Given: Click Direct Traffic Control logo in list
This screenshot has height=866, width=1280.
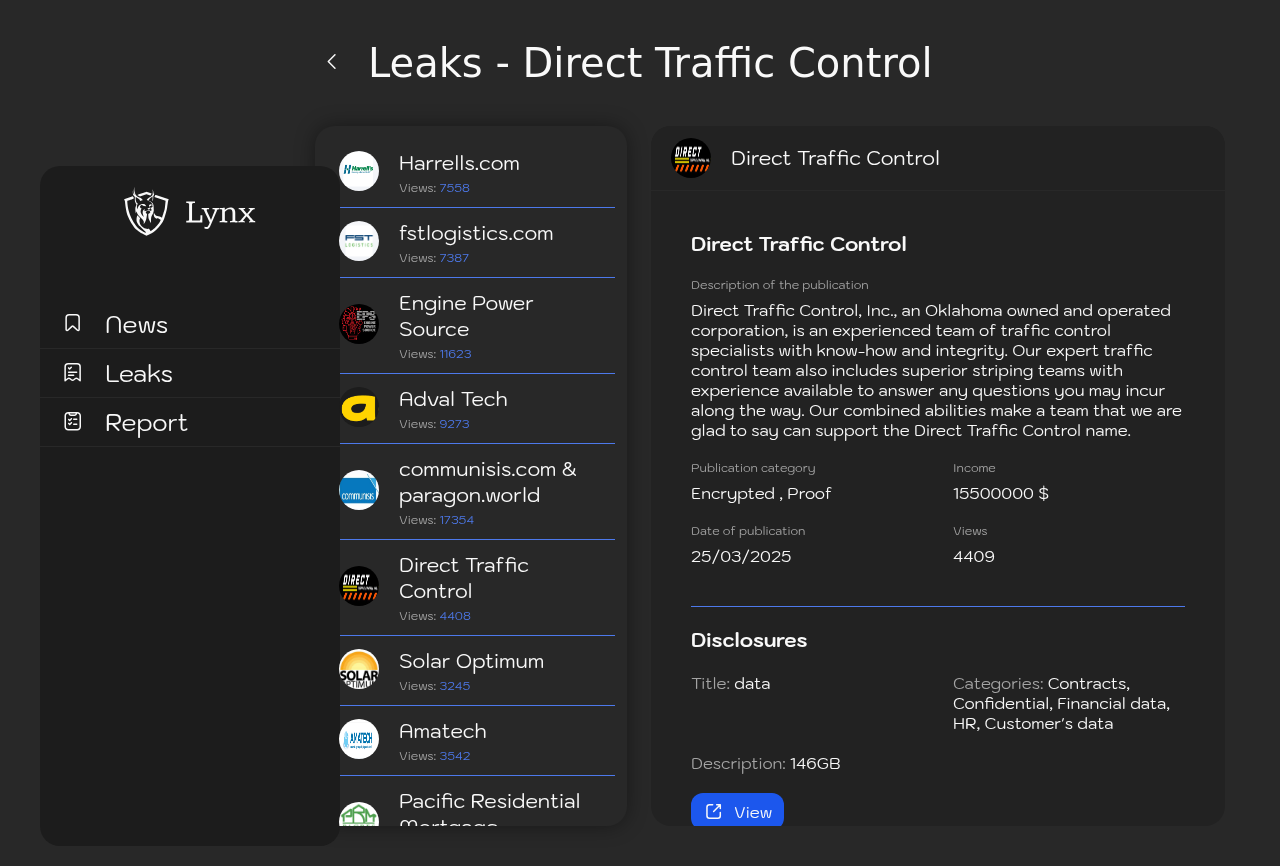Looking at the screenshot, I should click(359, 586).
